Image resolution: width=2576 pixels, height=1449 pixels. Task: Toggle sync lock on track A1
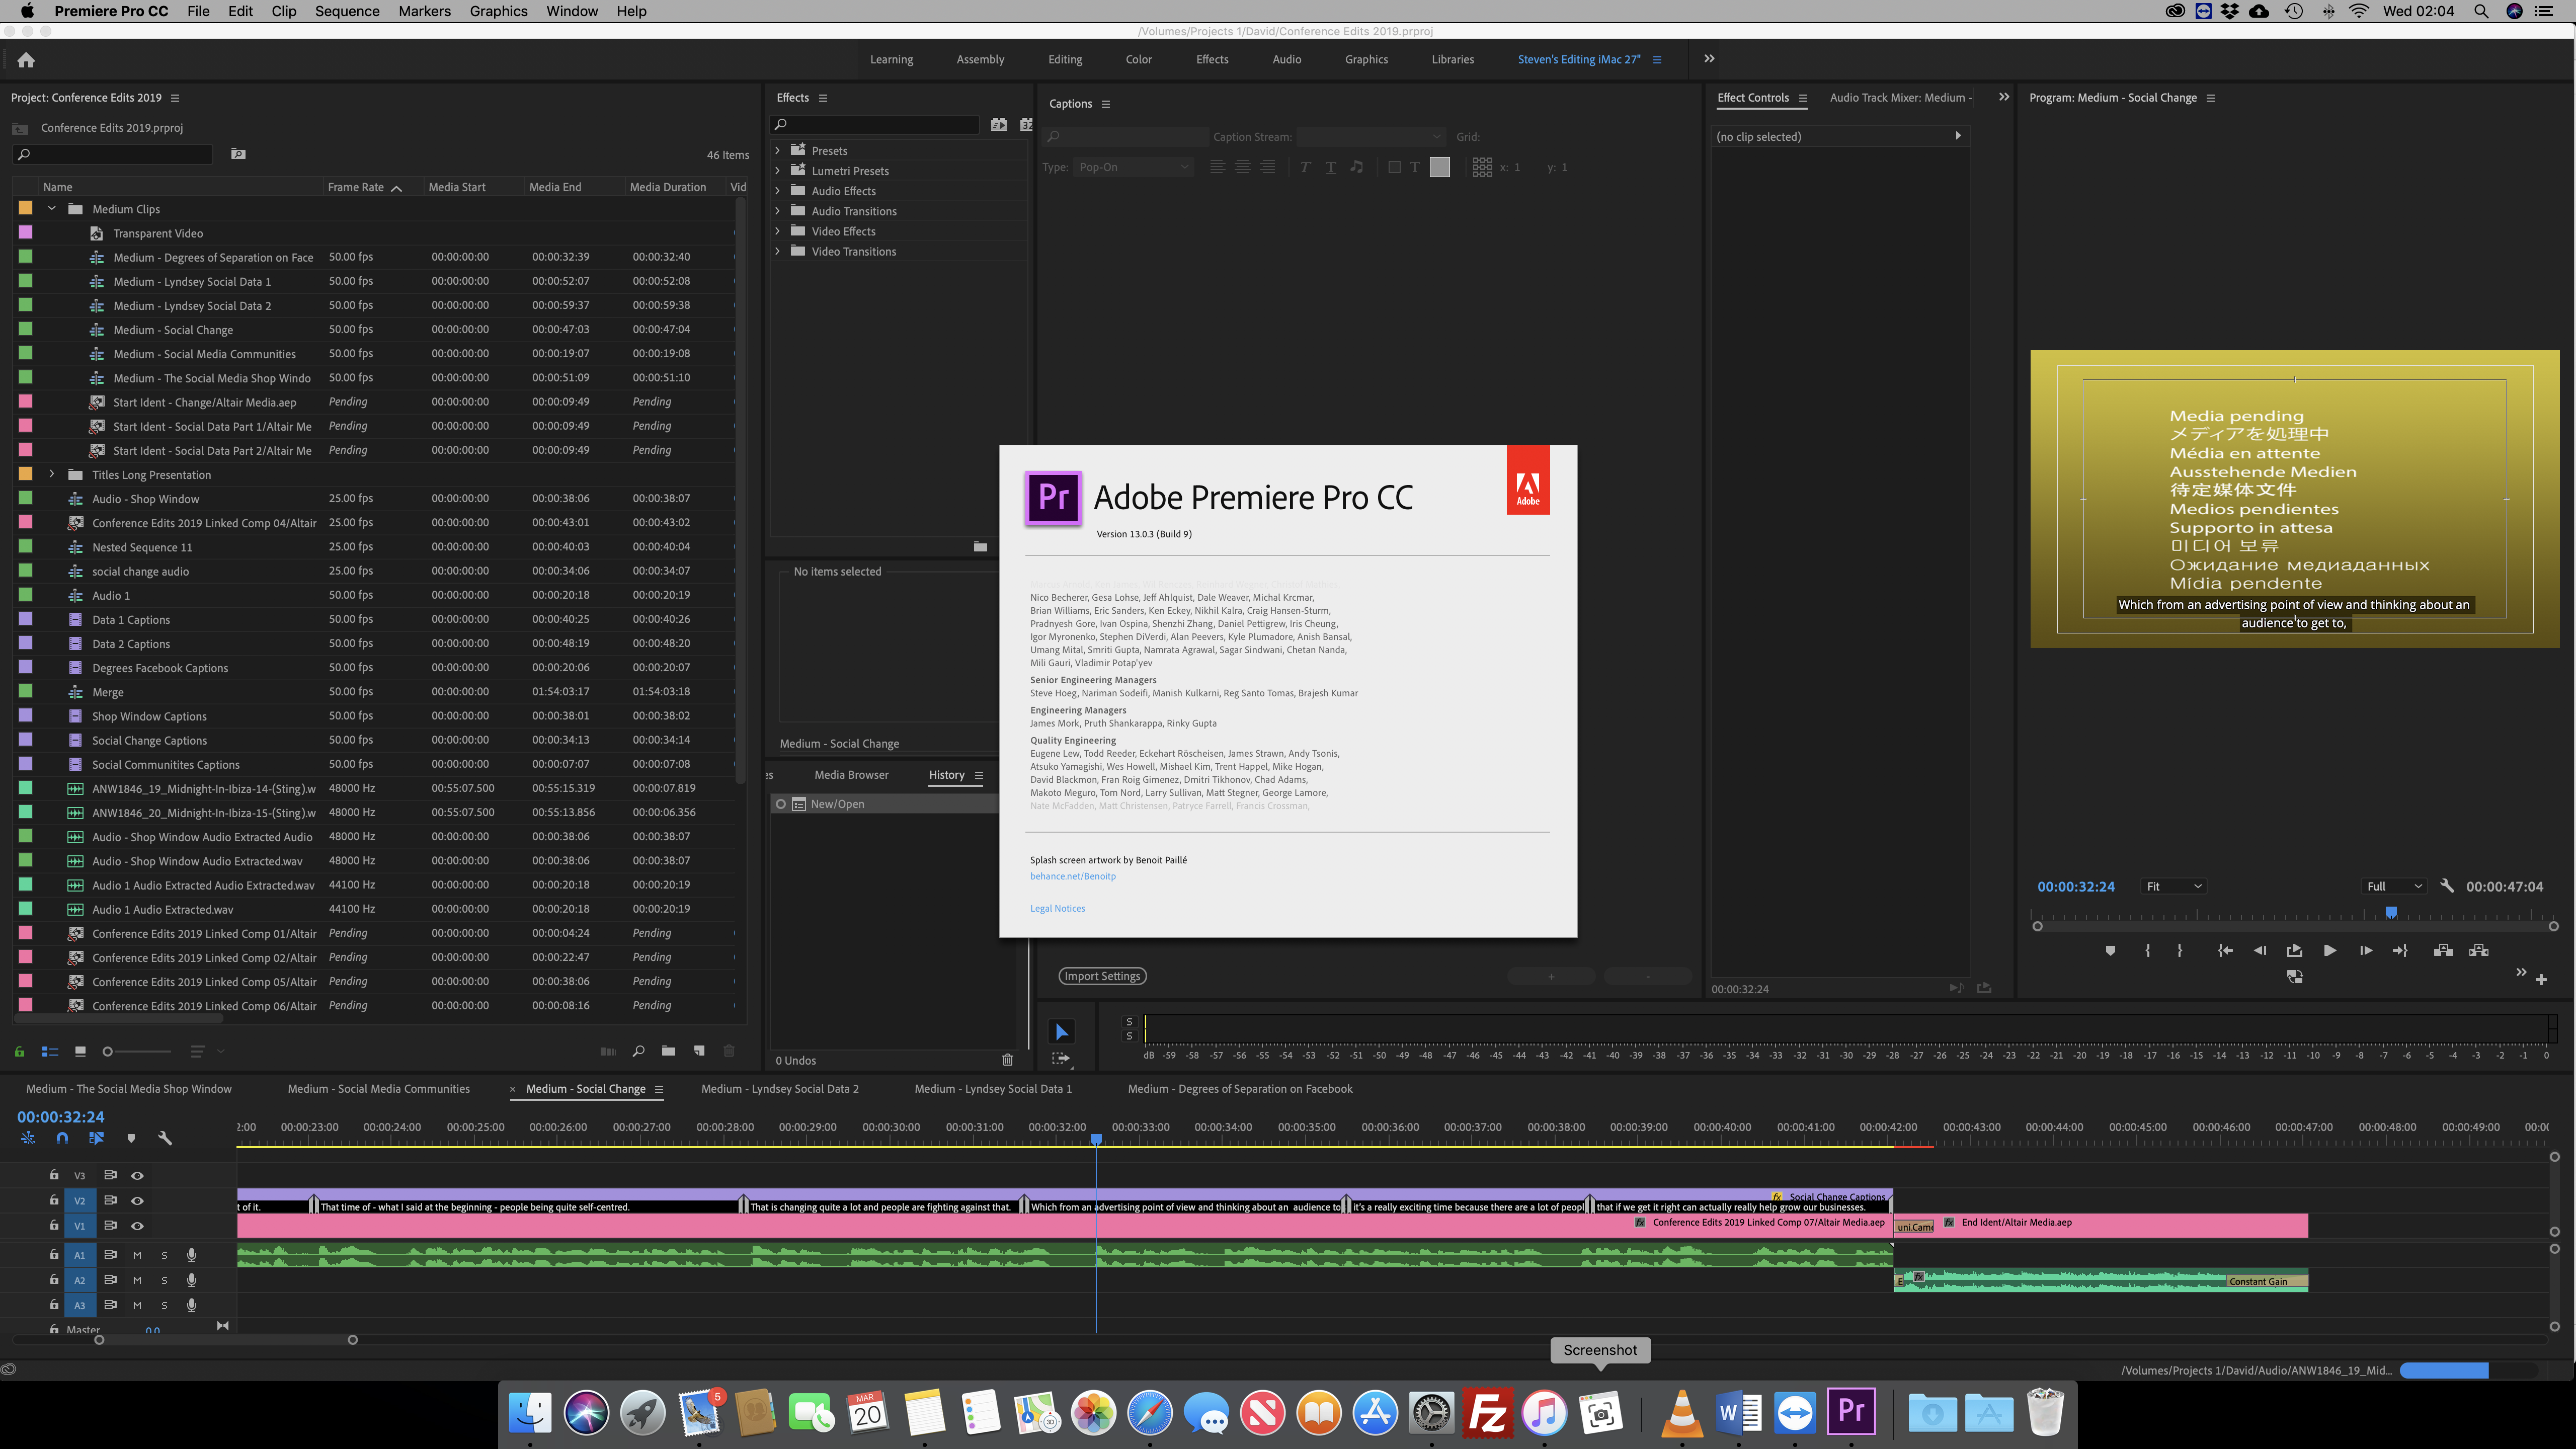(110, 1254)
